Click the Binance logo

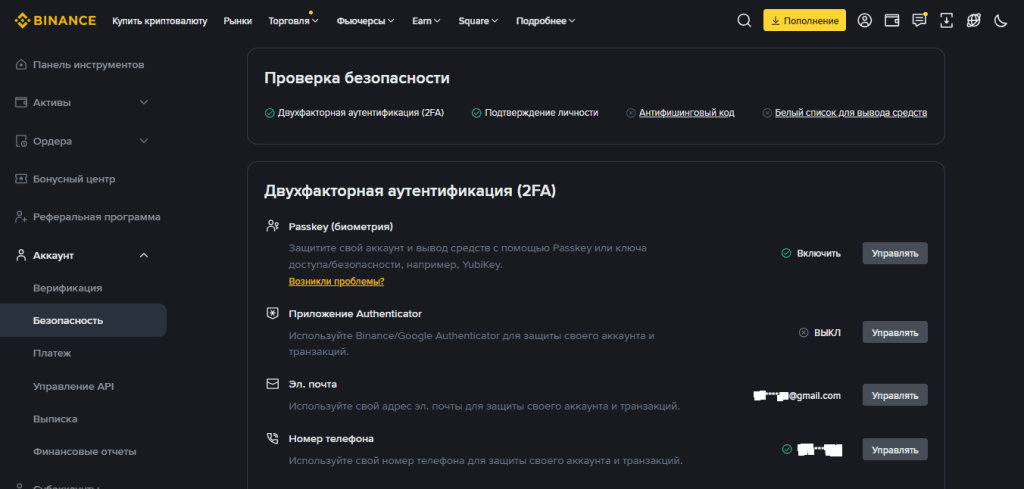(56, 20)
